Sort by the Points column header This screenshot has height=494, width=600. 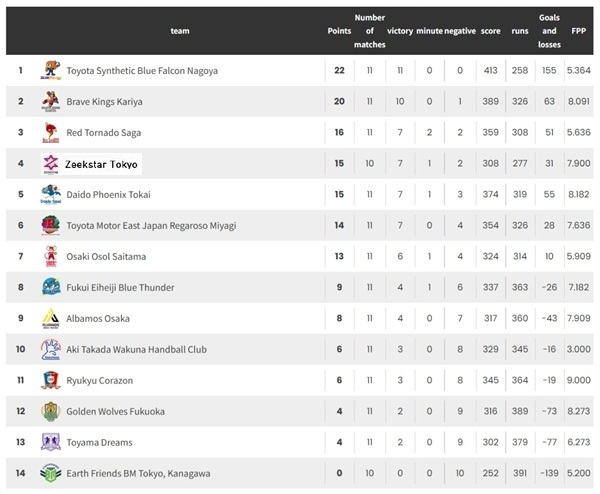[x=339, y=31]
